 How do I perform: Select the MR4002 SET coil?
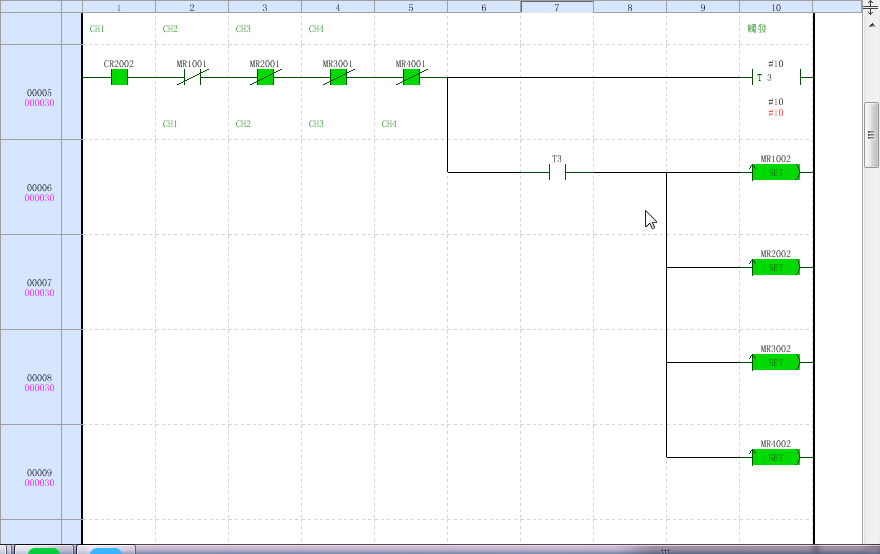(x=775, y=457)
